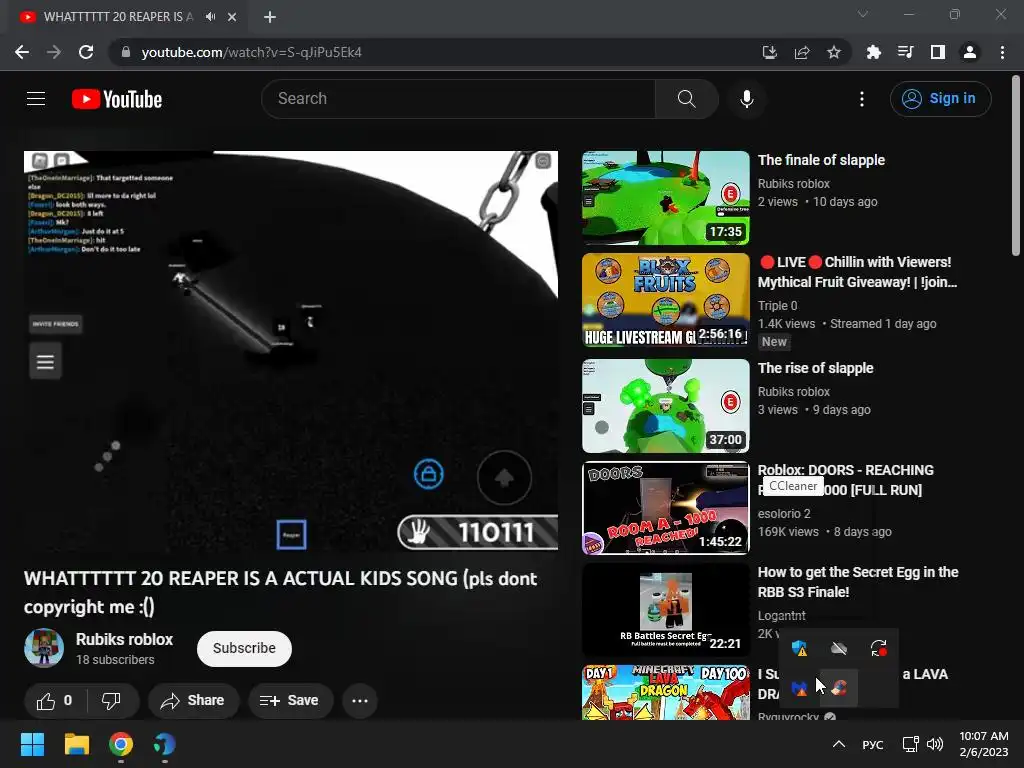Bookmark this tab with star
Viewport: 1024px width, 768px height.
(834, 52)
